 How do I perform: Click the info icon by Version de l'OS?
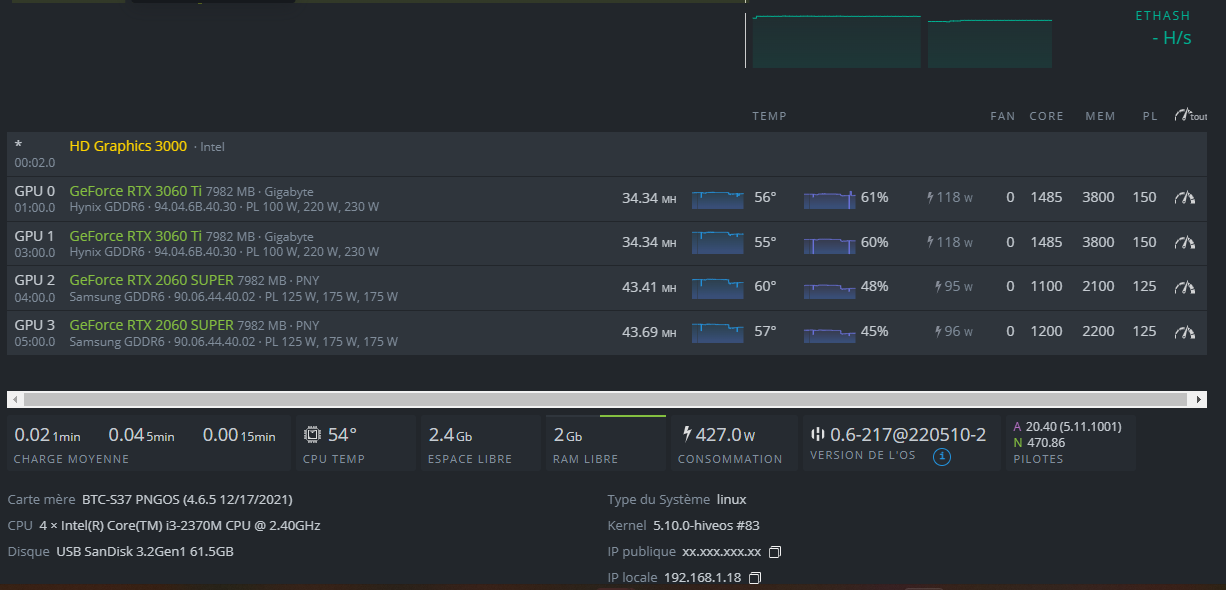[941, 458]
